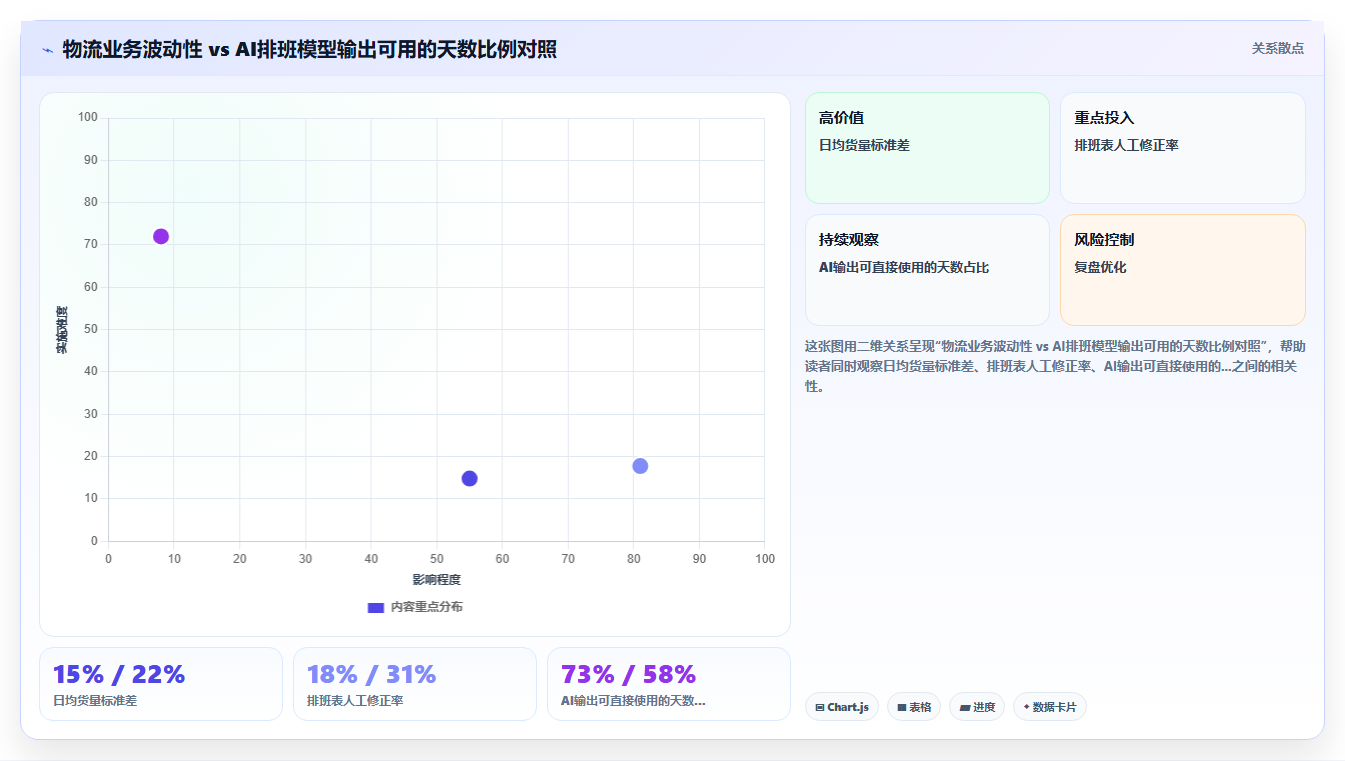This screenshot has height=761, width=1345.
Task: Click the chart title 物流业务波动性 heading
Action: tap(310, 49)
